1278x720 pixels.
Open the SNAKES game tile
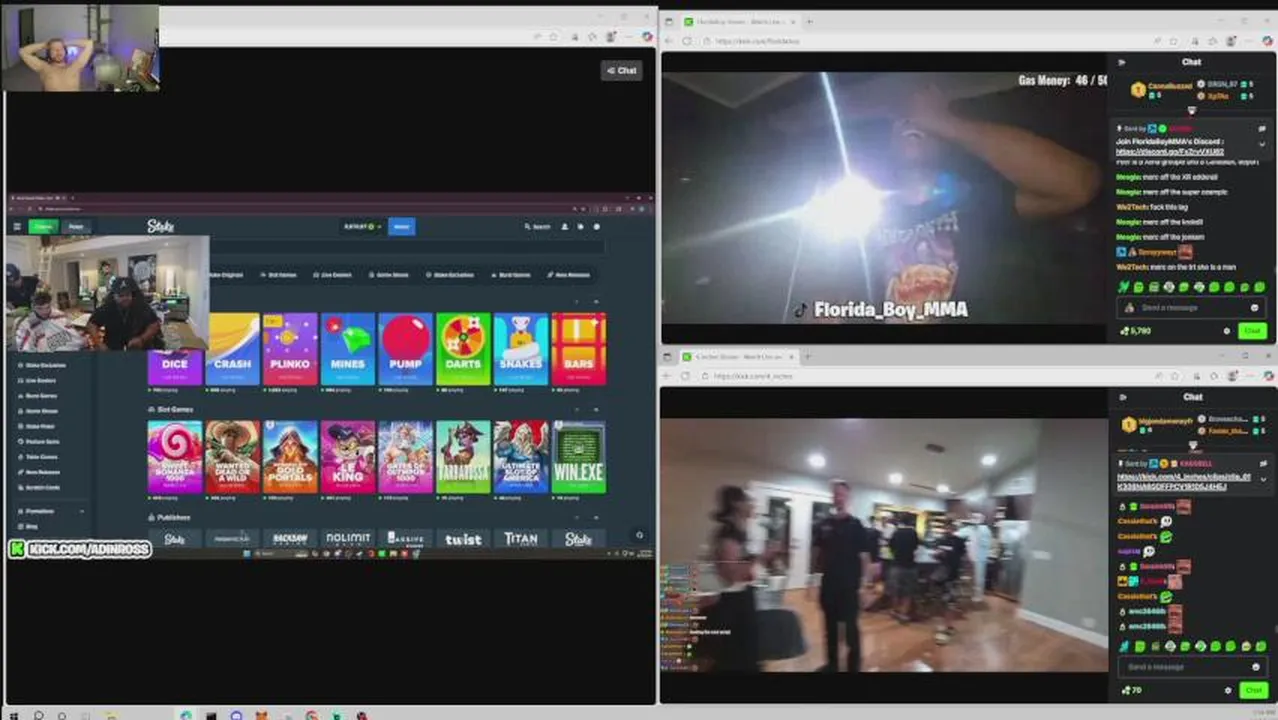521,349
